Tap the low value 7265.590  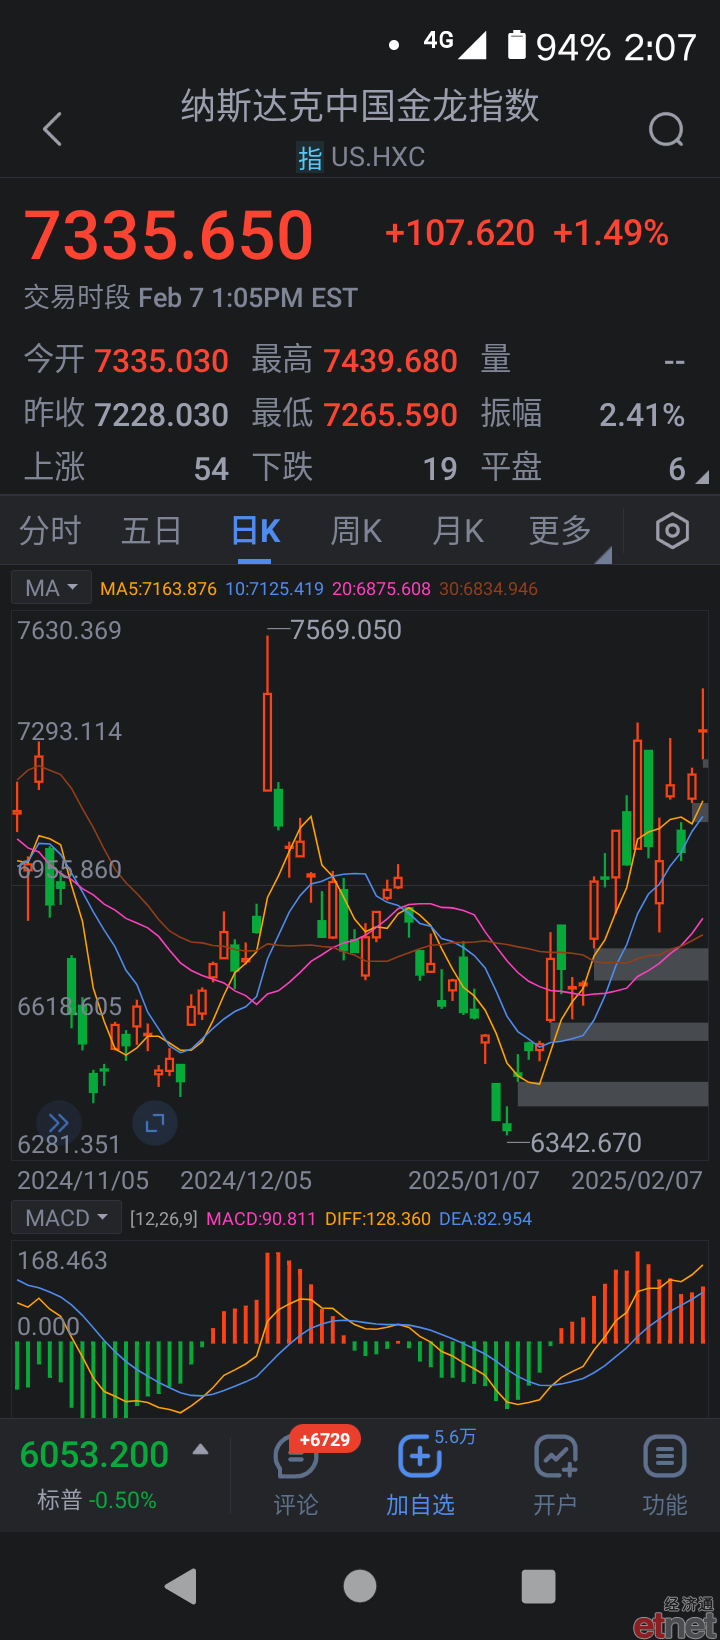click(391, 415)
